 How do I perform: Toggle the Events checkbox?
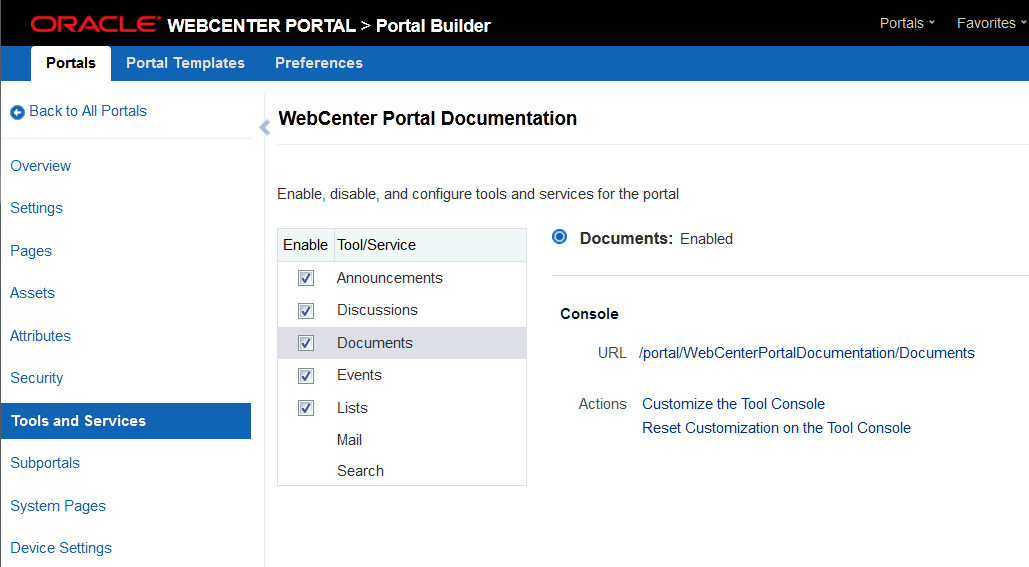[x=306, y=375]
